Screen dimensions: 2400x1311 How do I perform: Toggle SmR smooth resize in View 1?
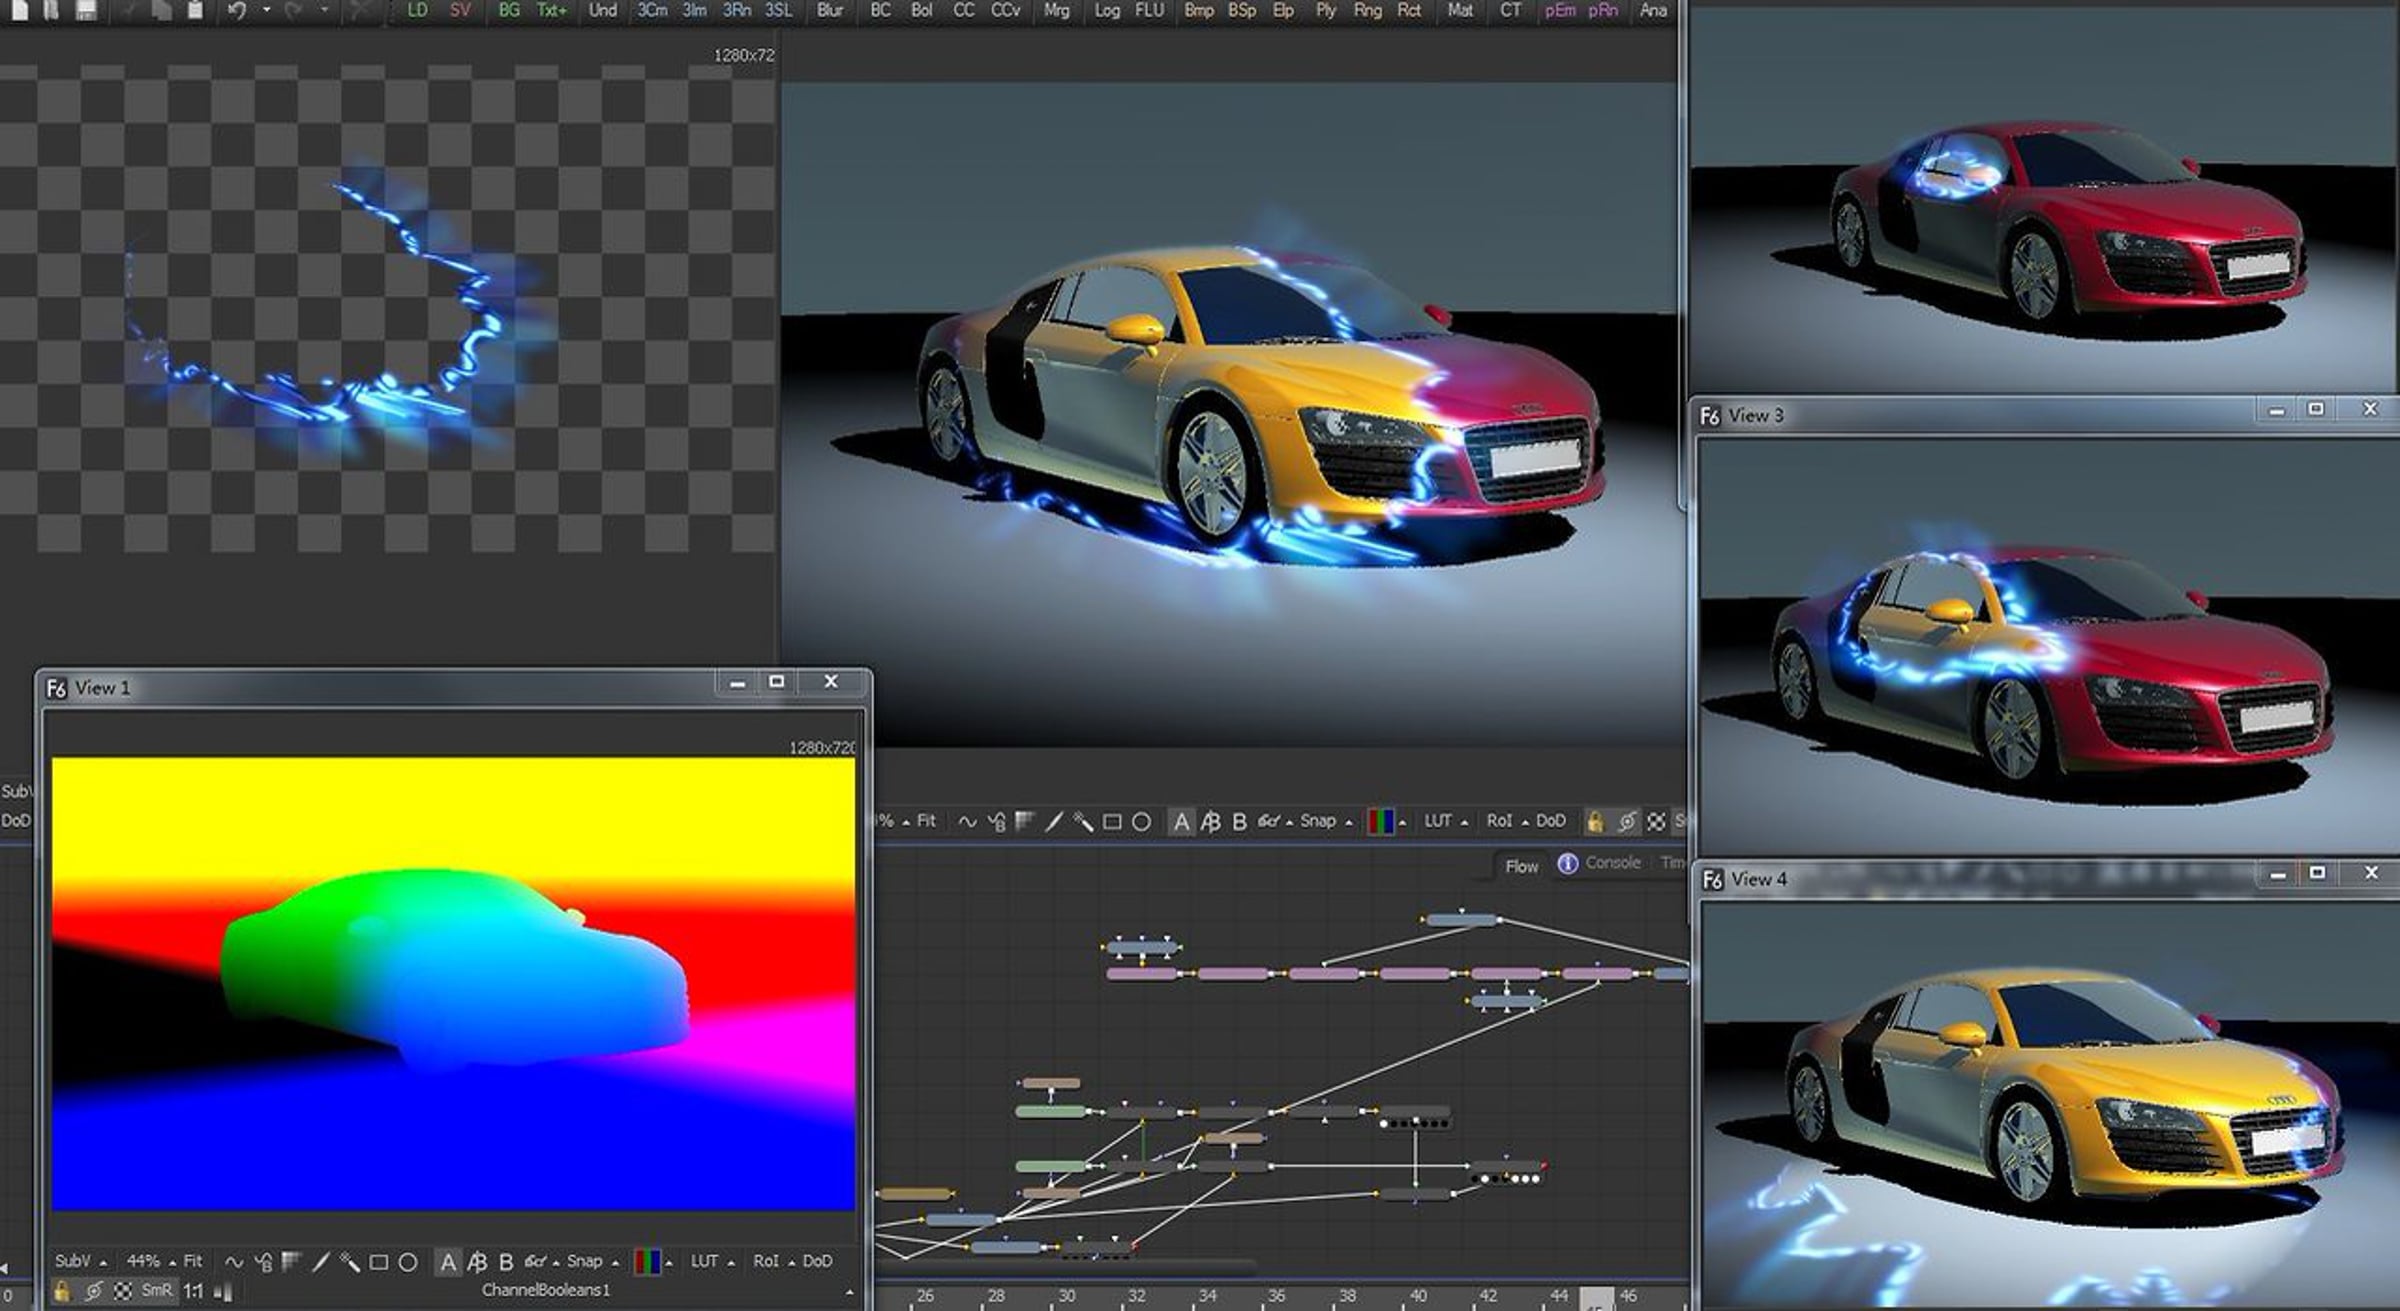(156, 1291)
